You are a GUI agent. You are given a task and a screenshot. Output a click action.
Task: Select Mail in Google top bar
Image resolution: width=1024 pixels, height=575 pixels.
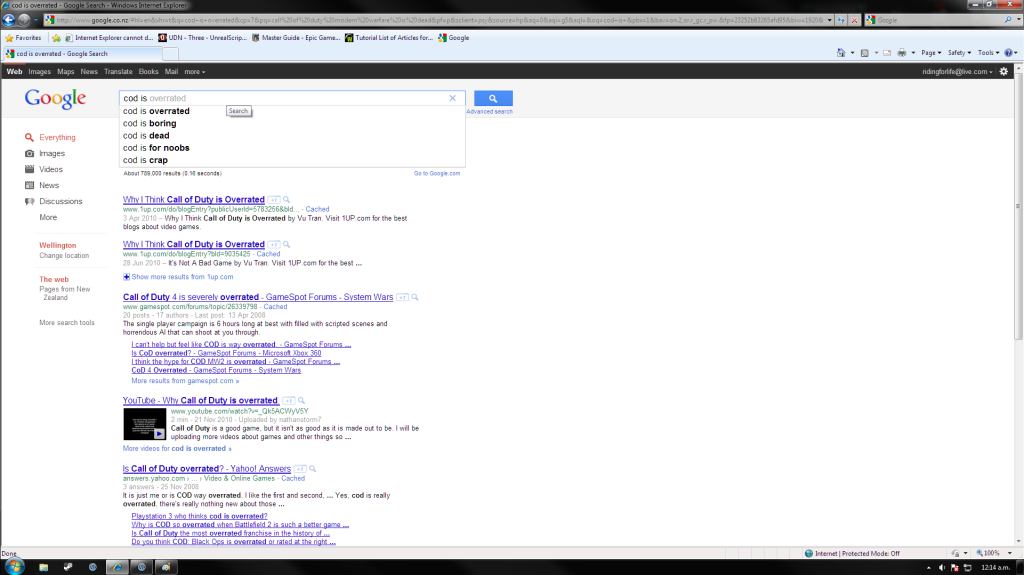point(171,72)
